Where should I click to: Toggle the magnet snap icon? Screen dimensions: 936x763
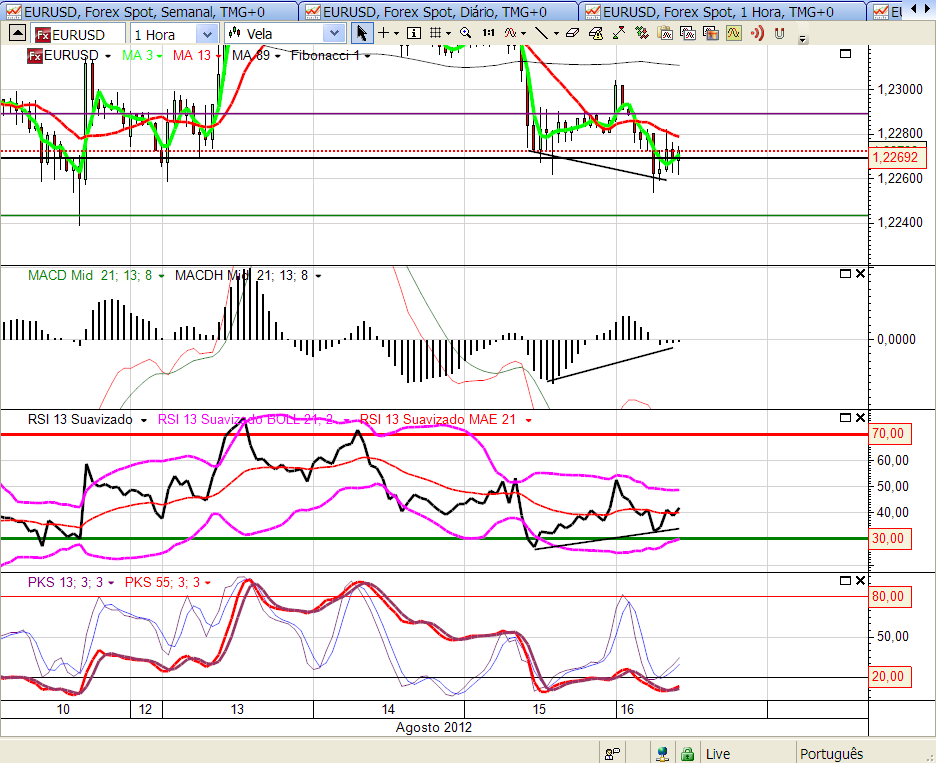(779, 34)
